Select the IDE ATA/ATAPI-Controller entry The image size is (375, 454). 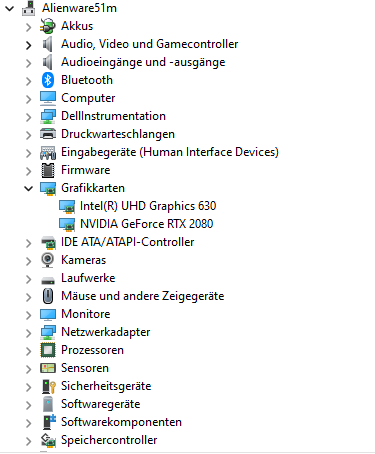127,242
